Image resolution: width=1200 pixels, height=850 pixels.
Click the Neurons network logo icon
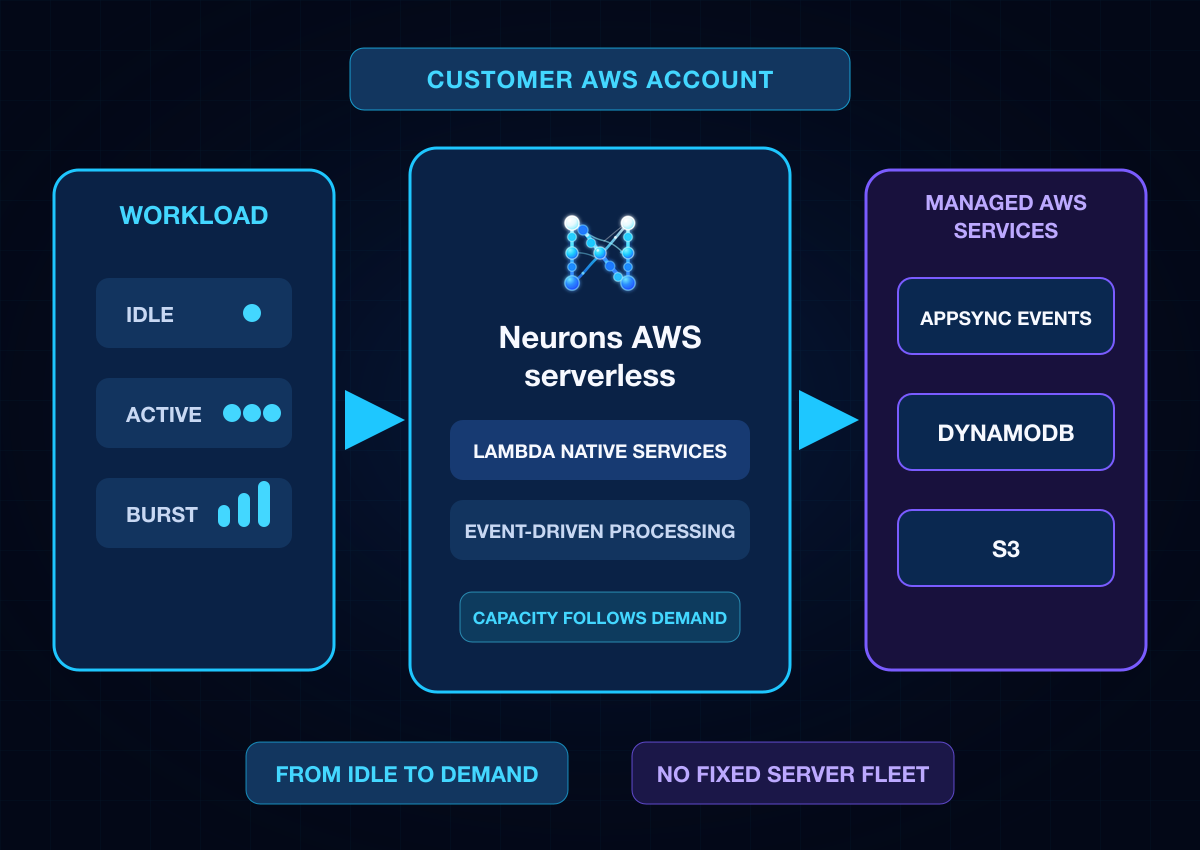point(600,253)
